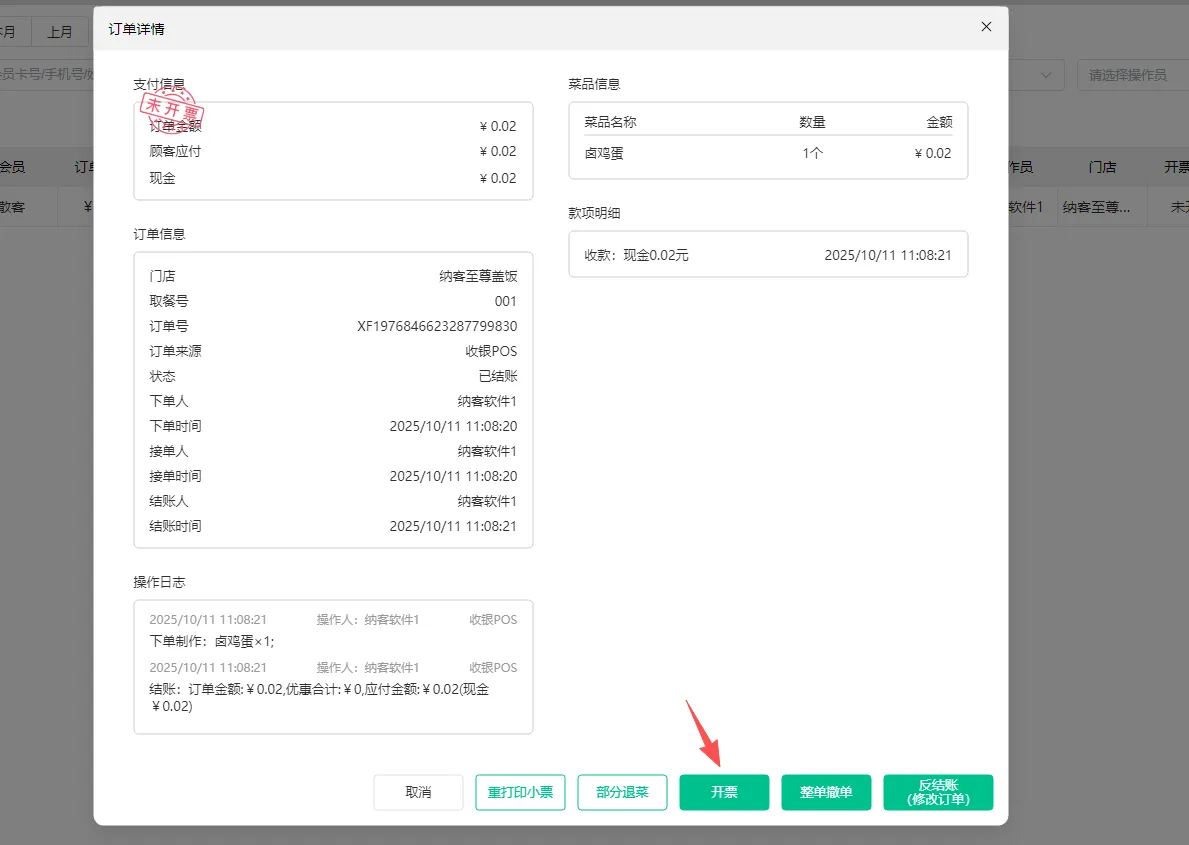Click the 卤鸡蛋 dish row
The image size is (1189, 845).
click(x=767, y=153)
